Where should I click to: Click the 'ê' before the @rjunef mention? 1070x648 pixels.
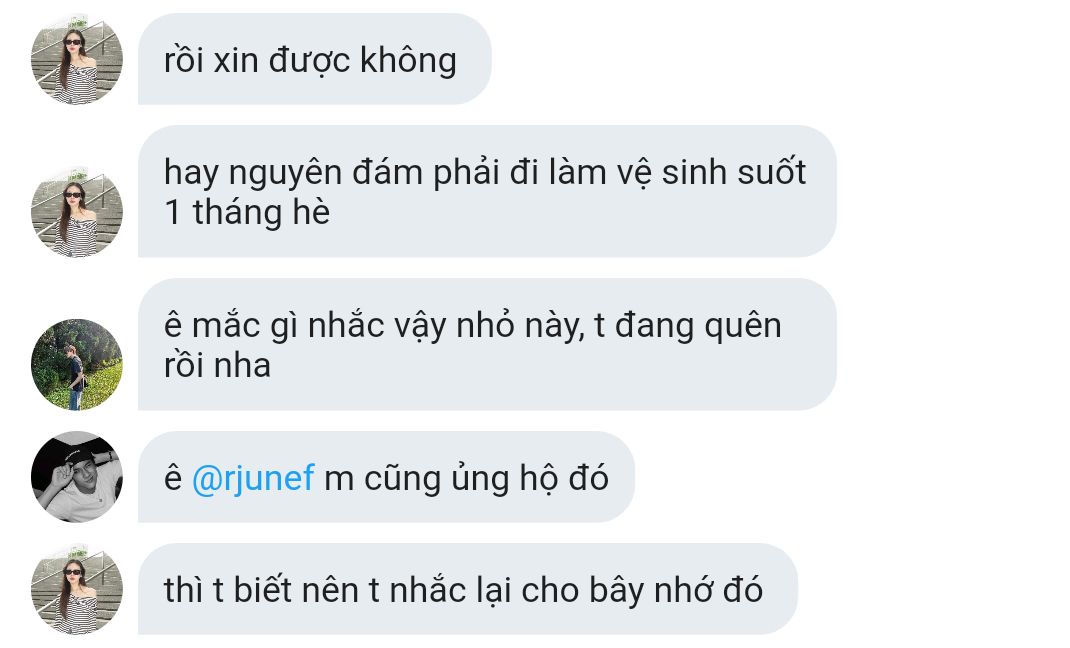(173, 477)
